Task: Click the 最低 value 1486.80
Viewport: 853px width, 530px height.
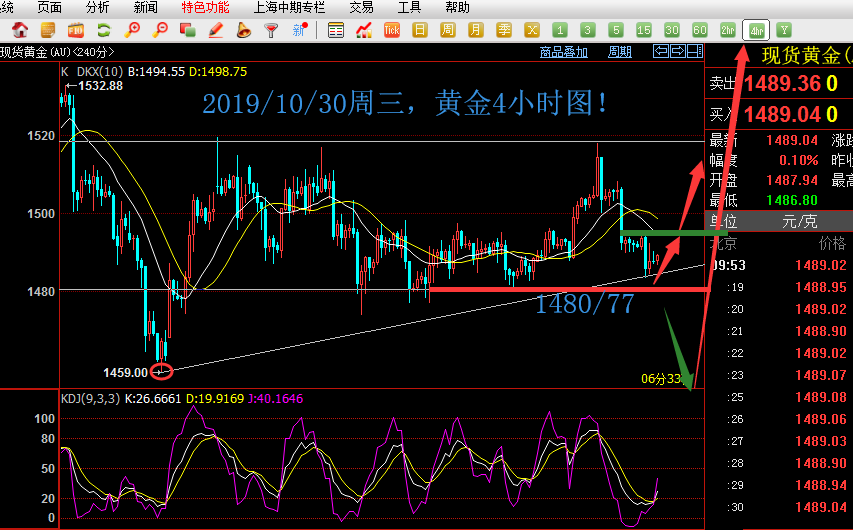Action: [x=792, y=200]
